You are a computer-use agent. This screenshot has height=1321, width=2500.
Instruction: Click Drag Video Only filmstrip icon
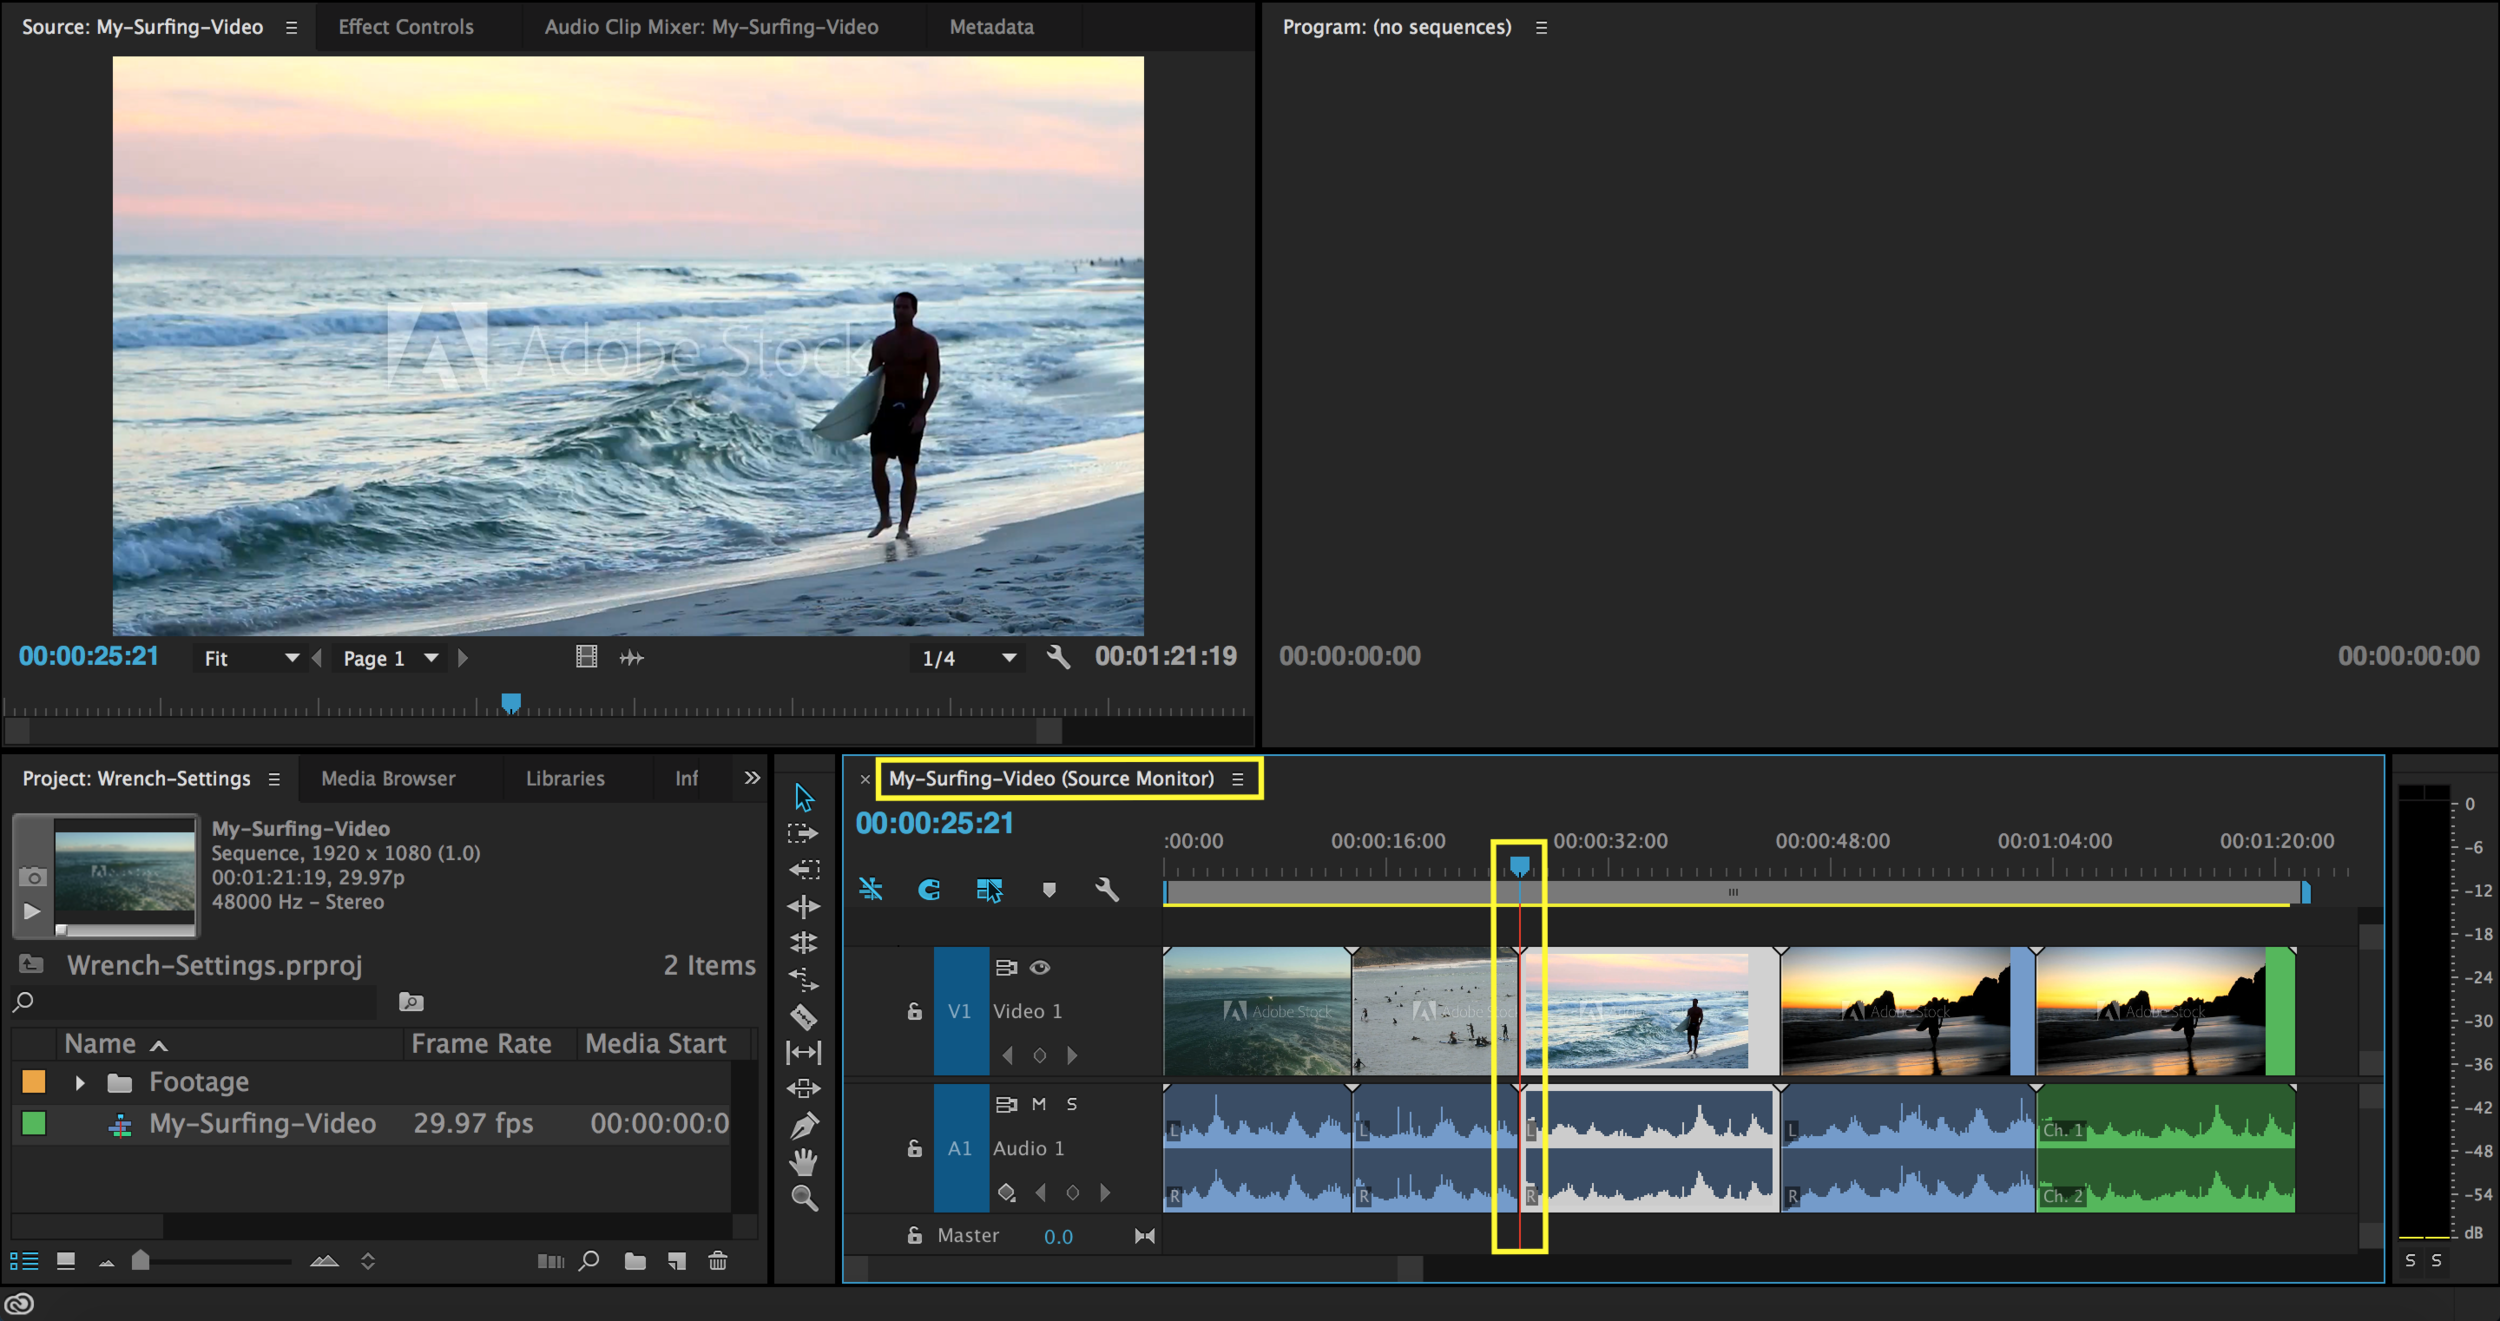pyautogui.click(x=587, y=657)
